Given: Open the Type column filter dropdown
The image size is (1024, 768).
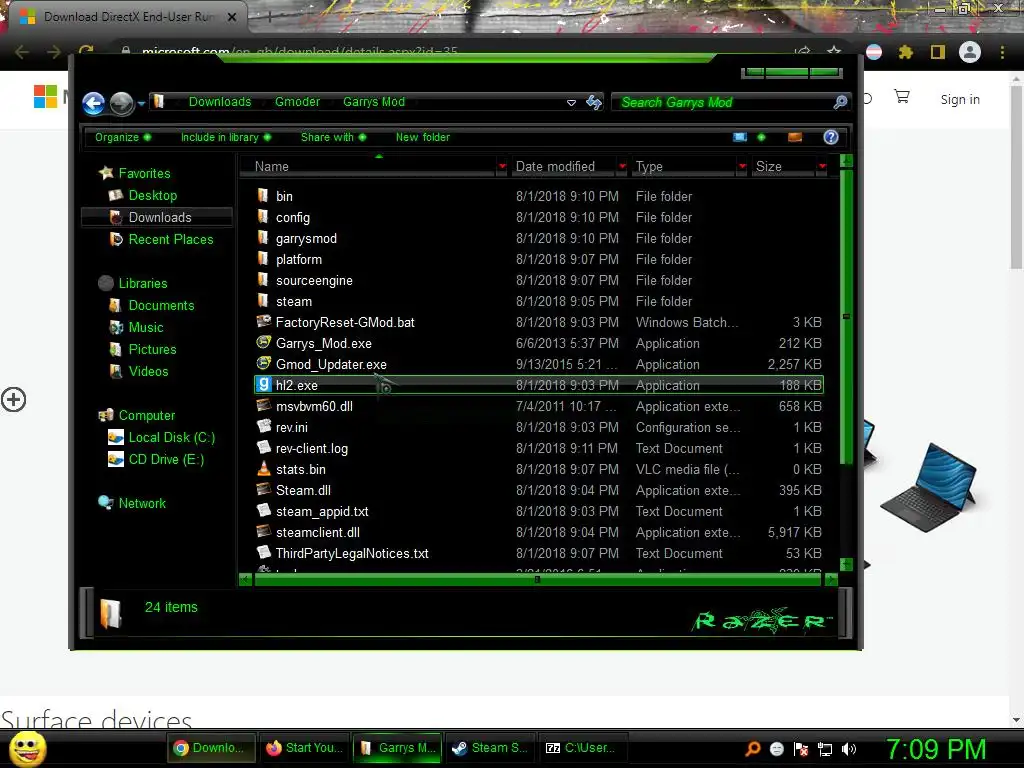Looking at the screenshot, I should [742, 167].
